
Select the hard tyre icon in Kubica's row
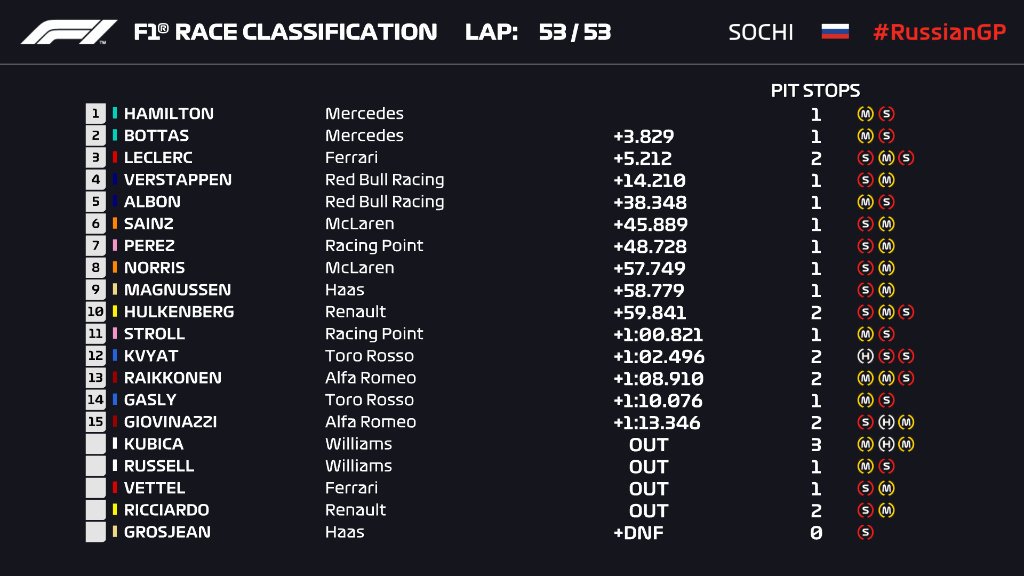(x=886, y=444)
